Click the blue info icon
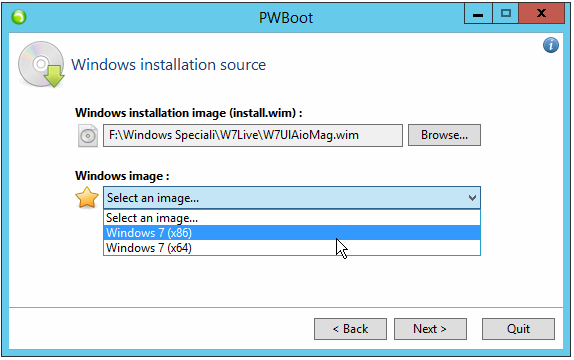Screen dimensions: 574x360 click(551, 45)
